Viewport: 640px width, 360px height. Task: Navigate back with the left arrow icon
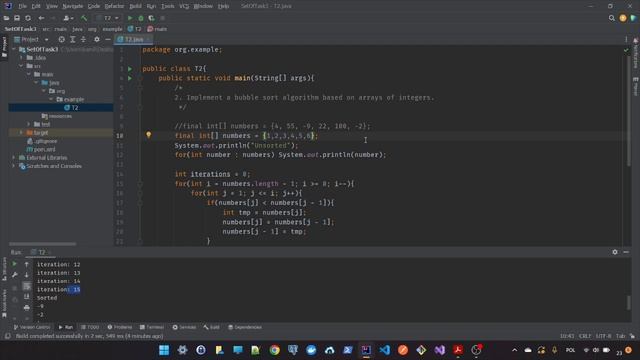[x=41, y=18]
